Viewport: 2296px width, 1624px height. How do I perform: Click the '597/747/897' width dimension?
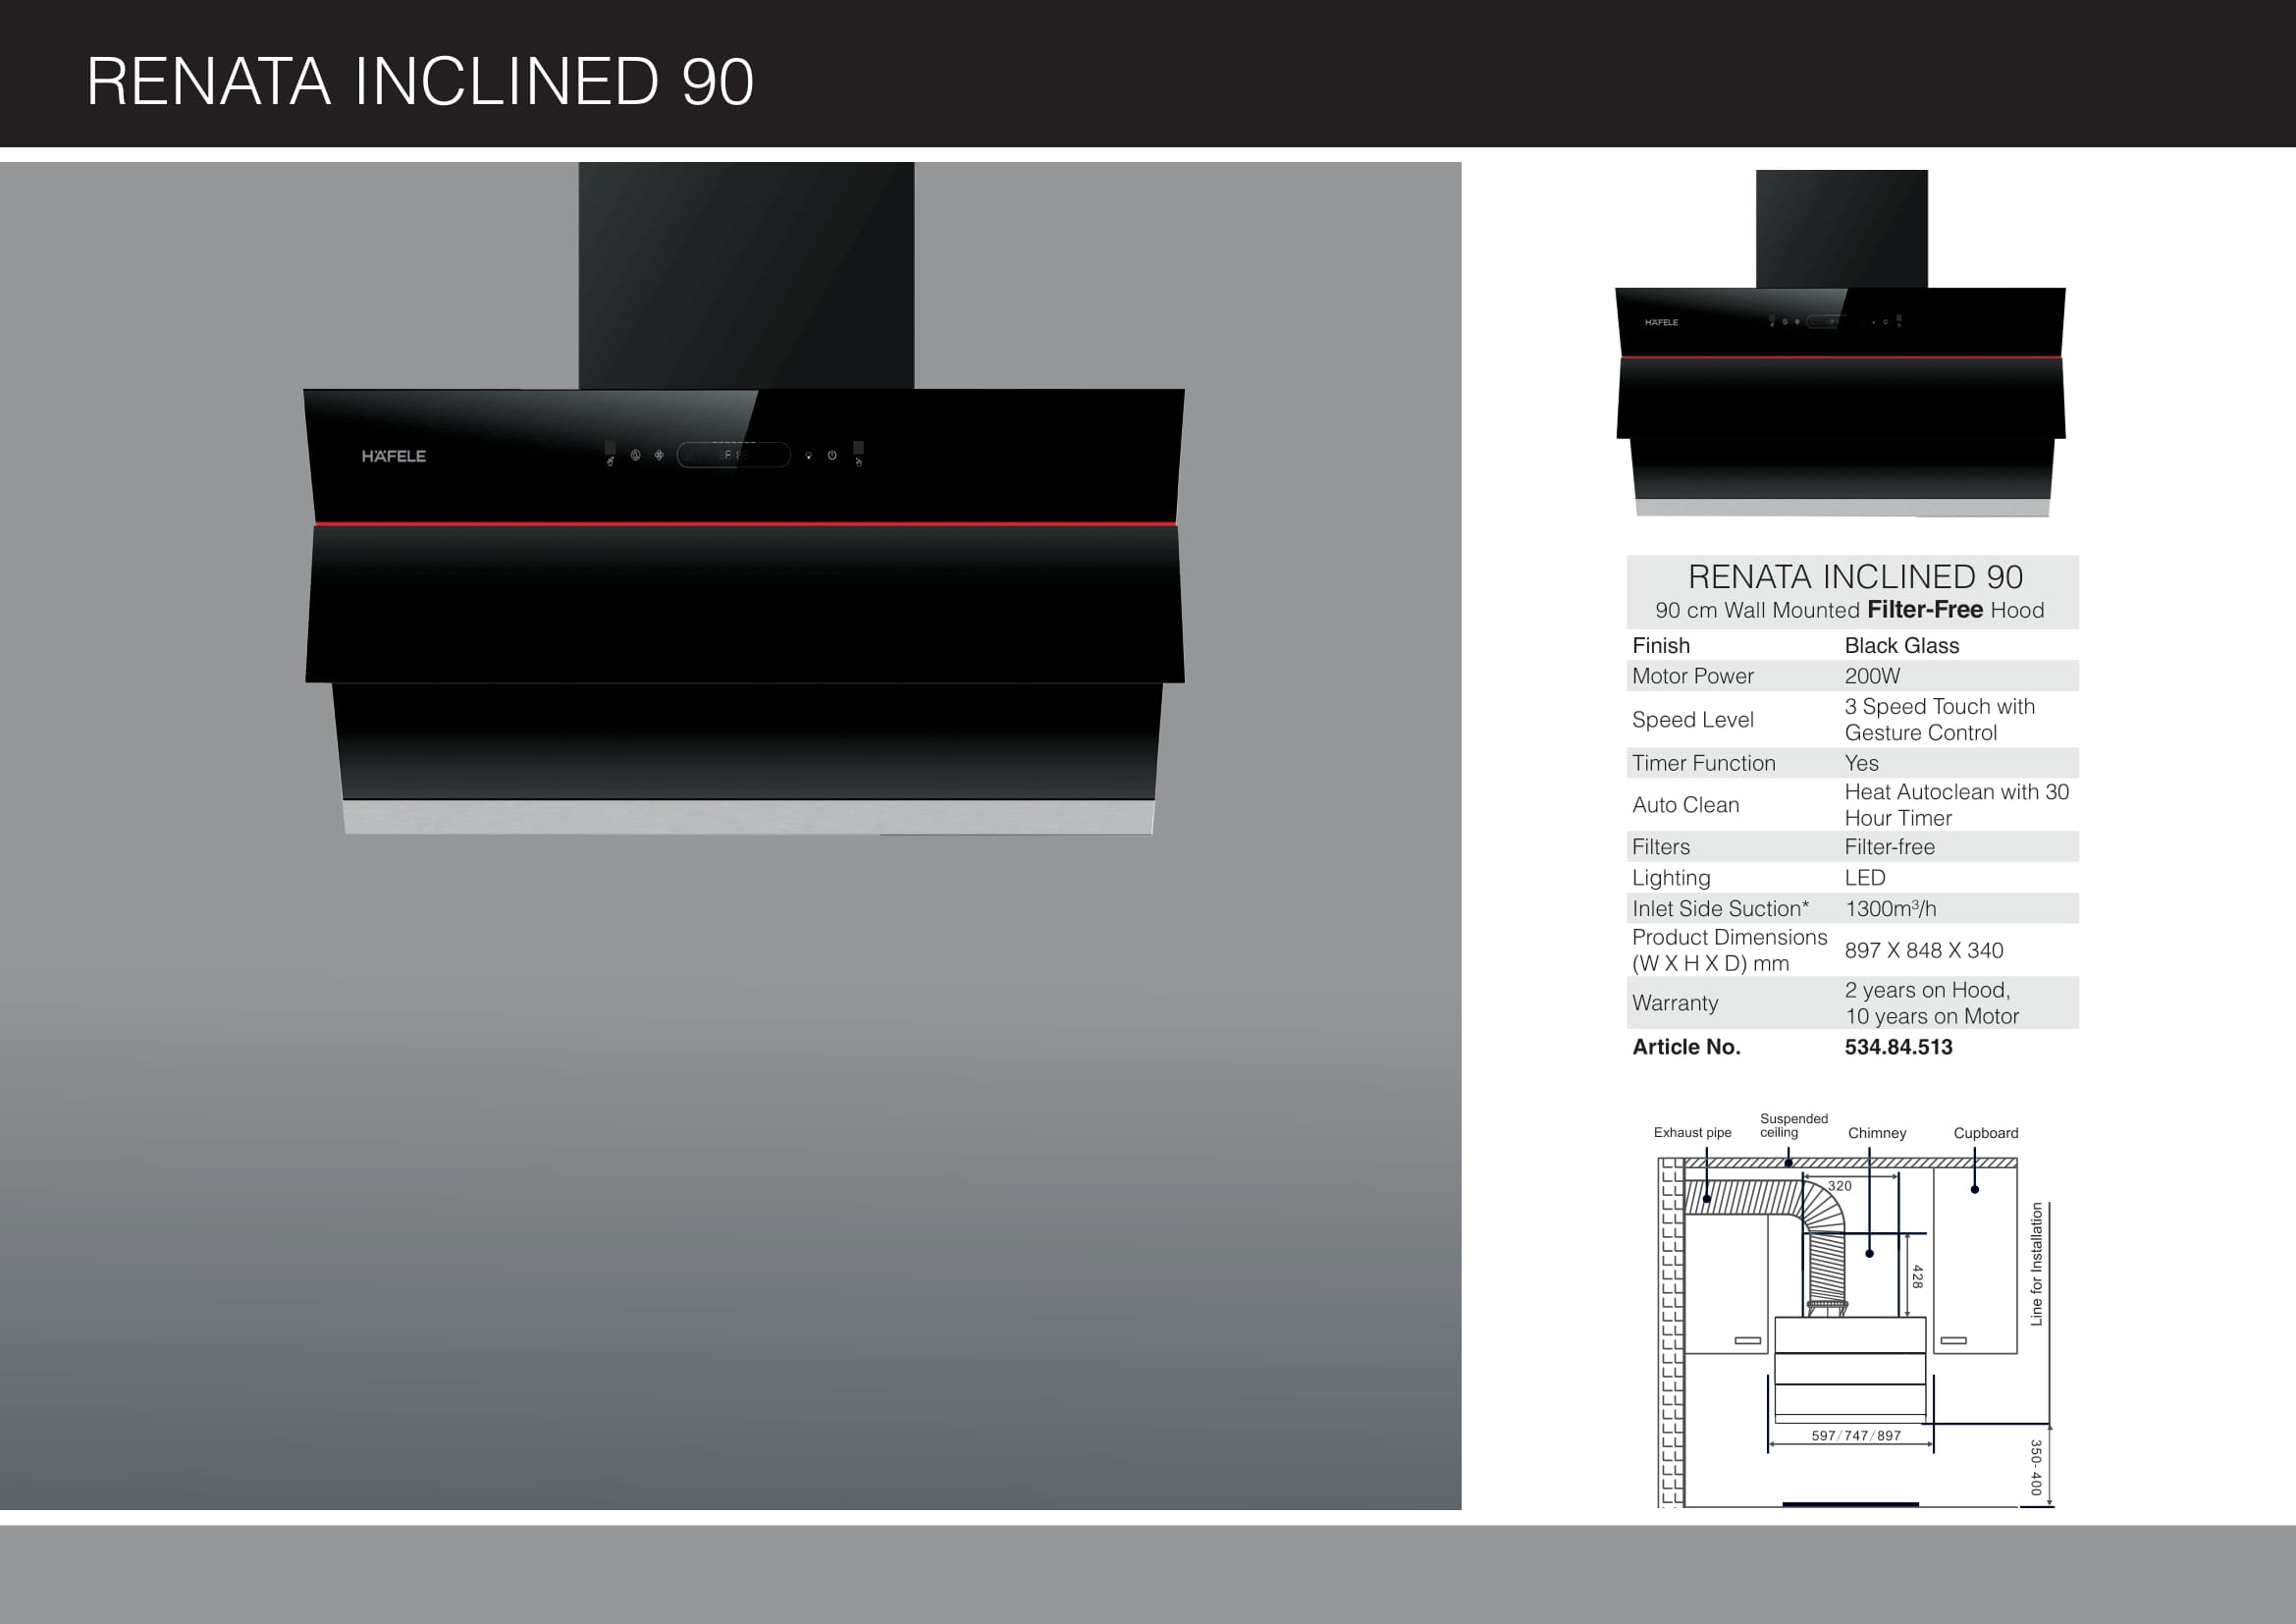click(x=1856, y=1436)
